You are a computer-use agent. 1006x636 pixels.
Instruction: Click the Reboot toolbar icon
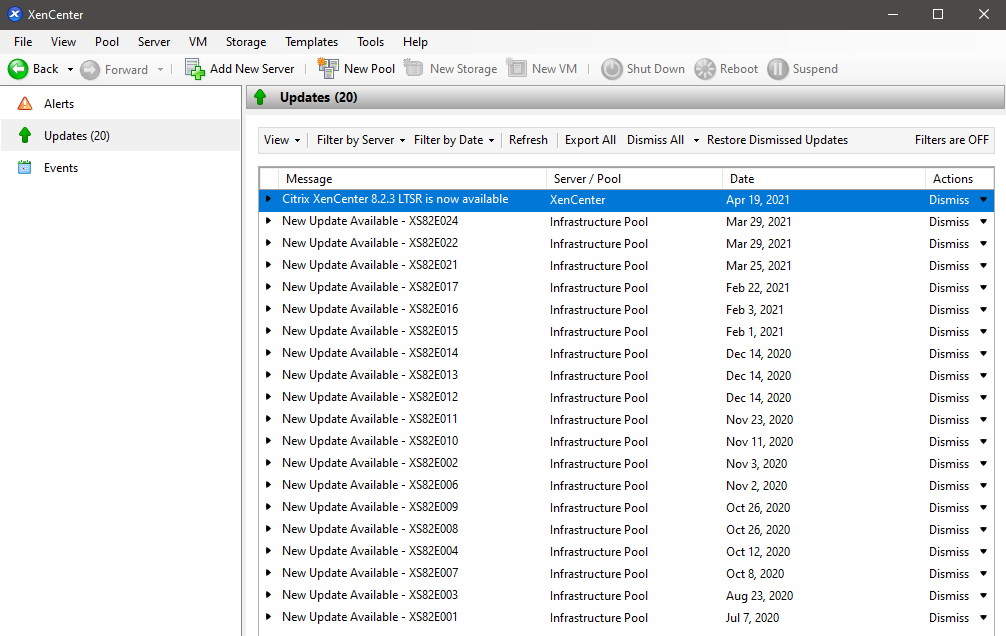pyautogui.click(x=705, y=69)
